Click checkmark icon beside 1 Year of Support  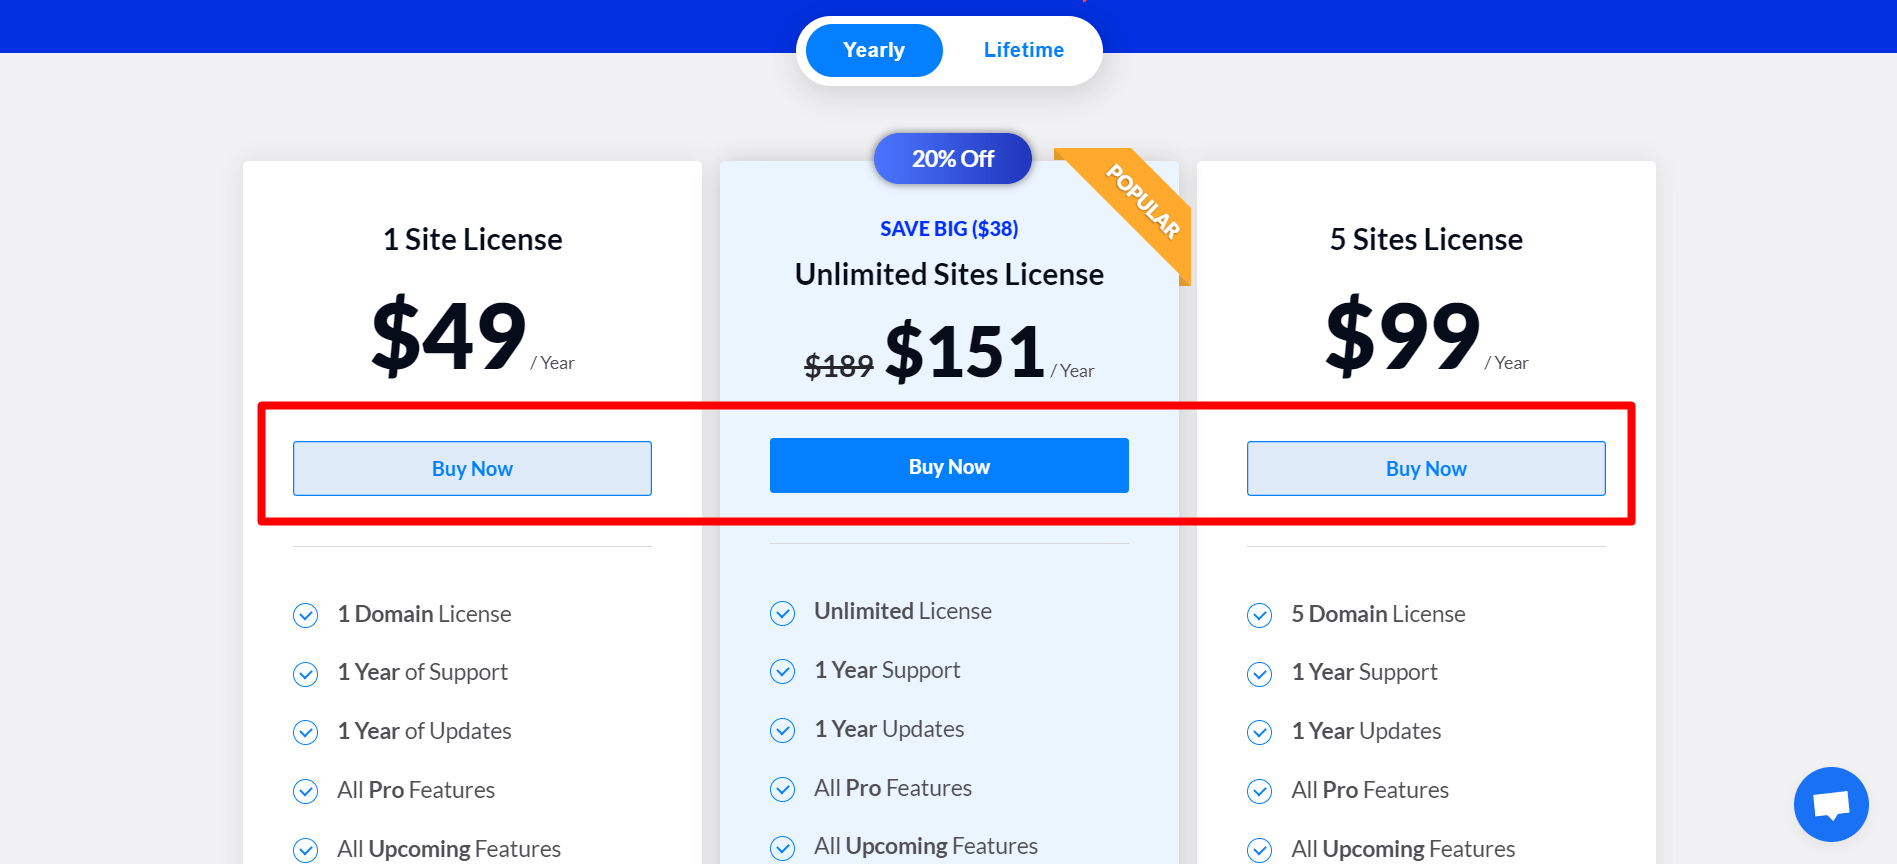305,674
